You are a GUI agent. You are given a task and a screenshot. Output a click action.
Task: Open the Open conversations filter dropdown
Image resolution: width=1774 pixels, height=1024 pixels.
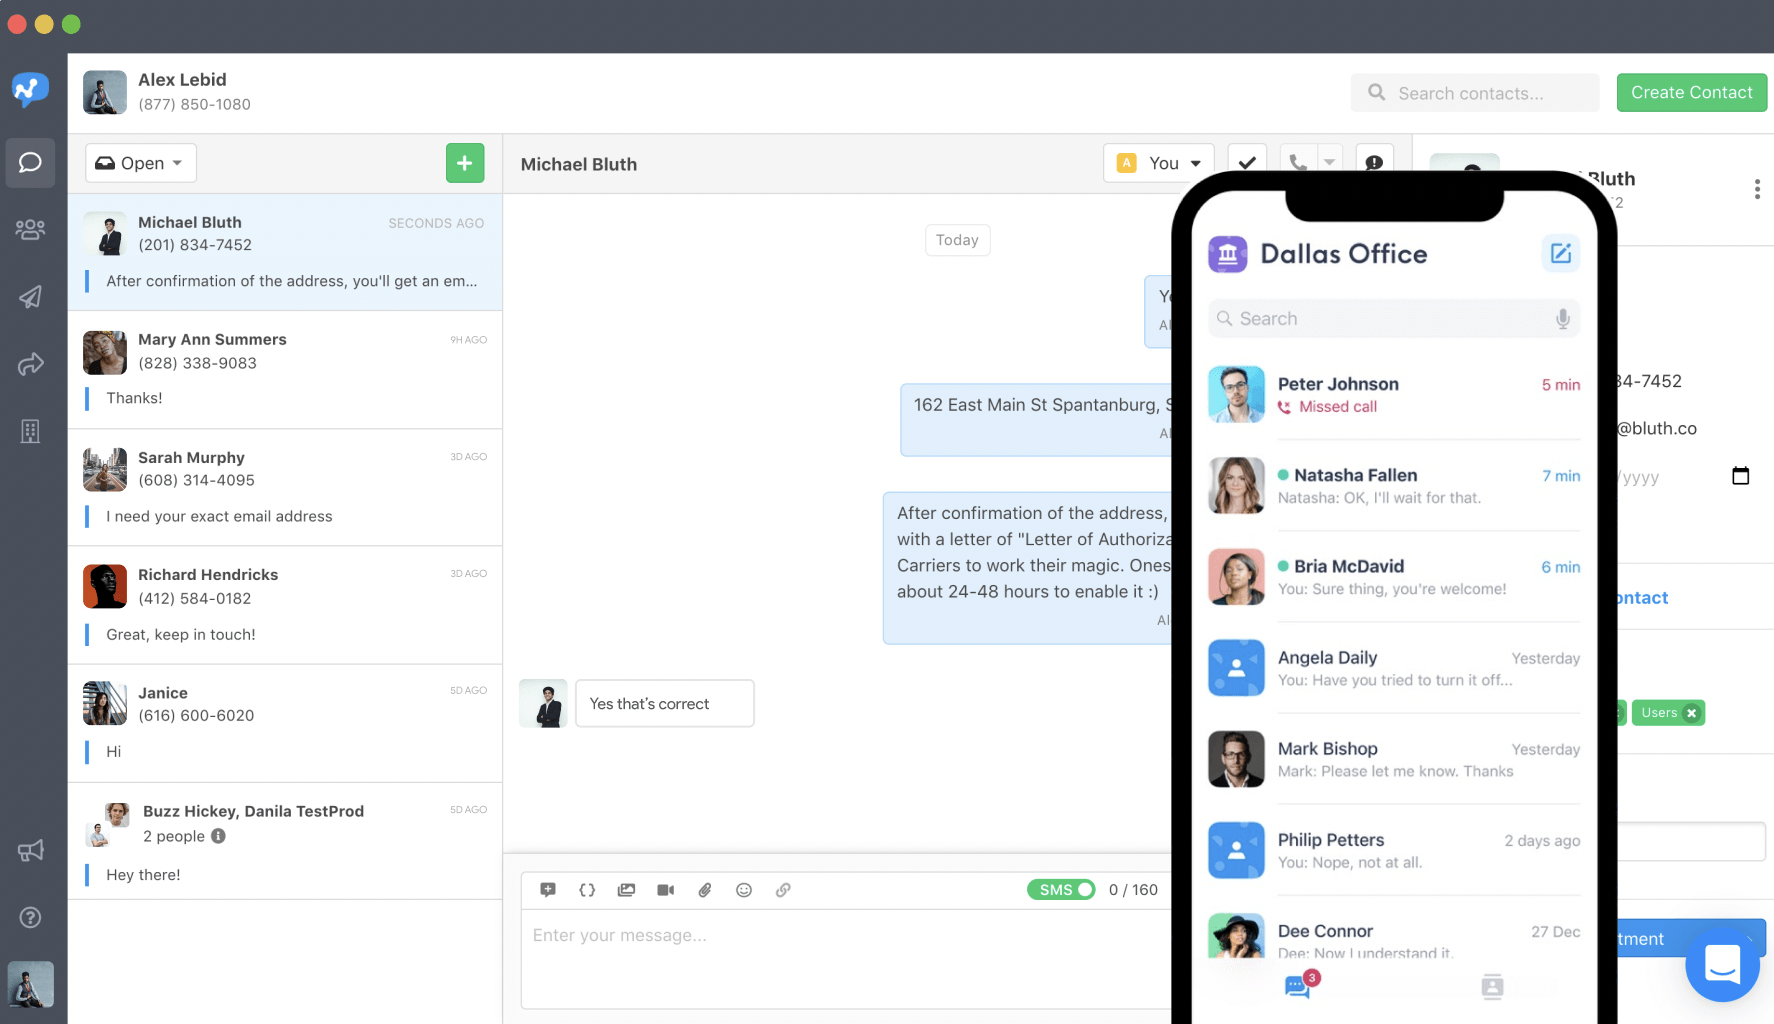(x=139, y=162)
